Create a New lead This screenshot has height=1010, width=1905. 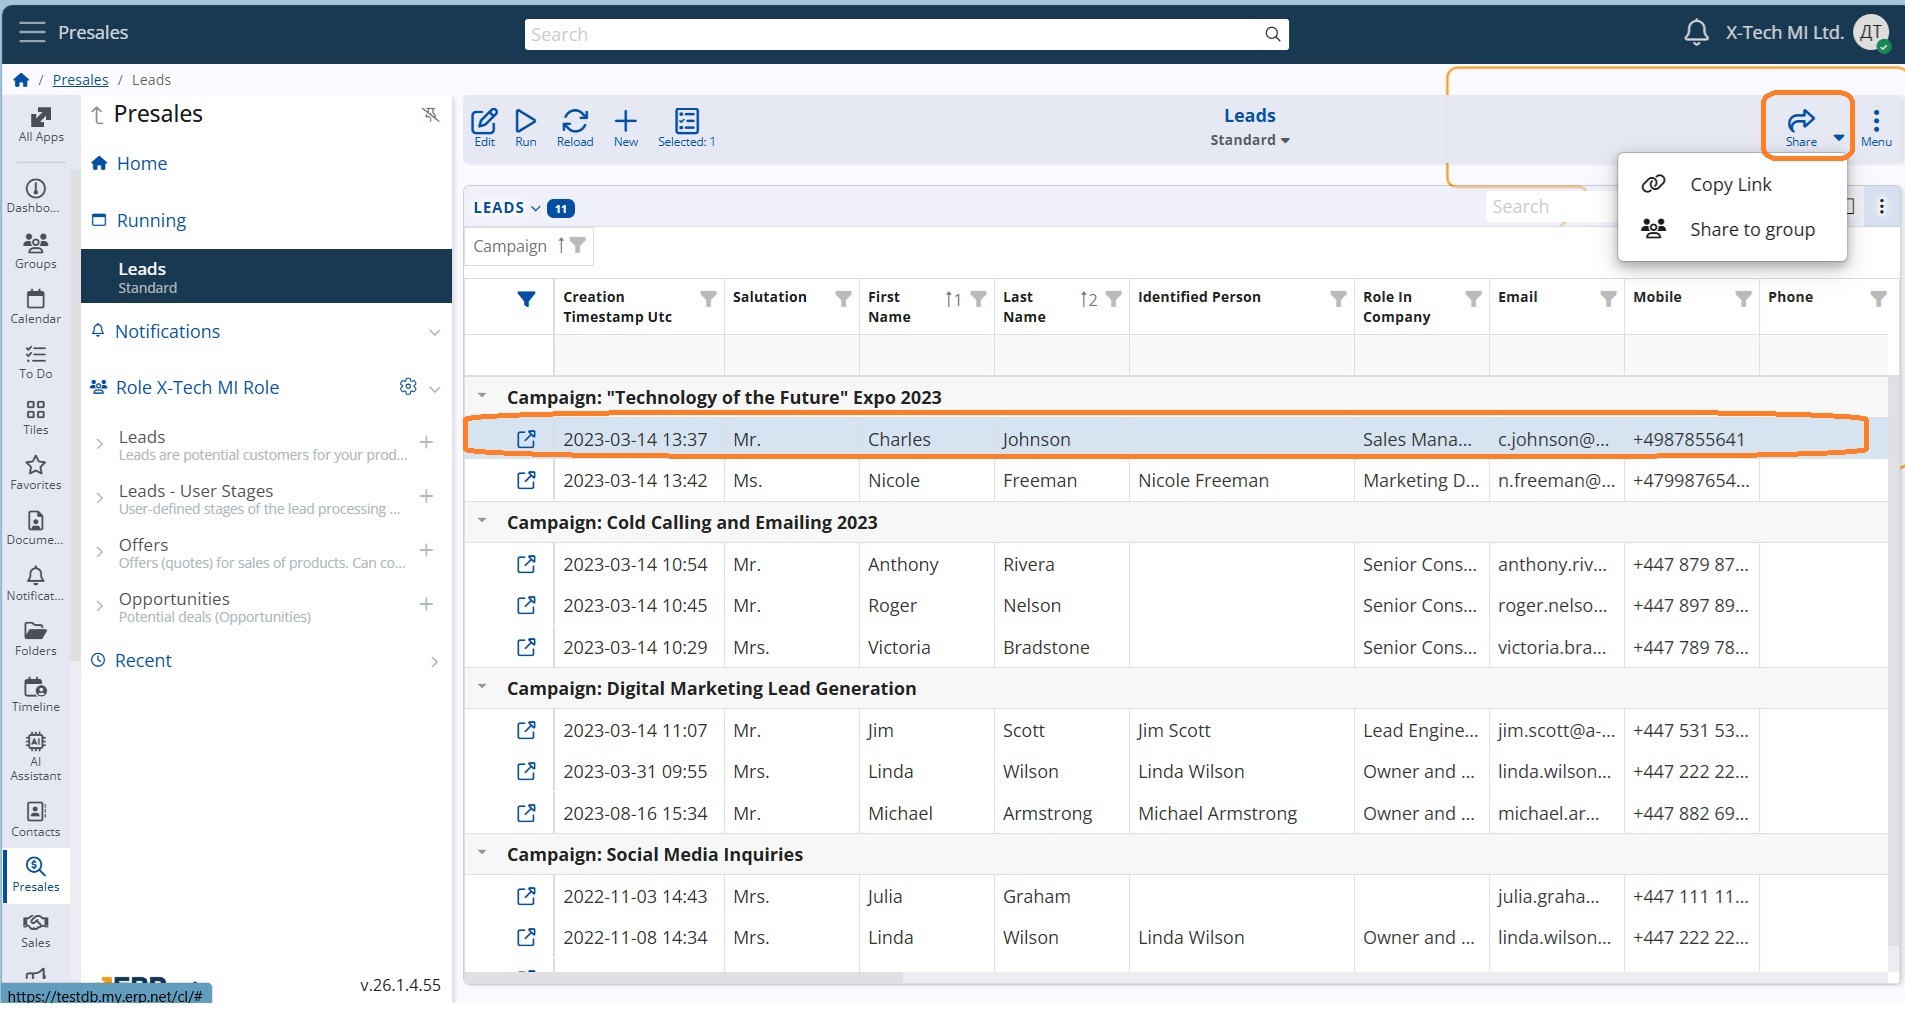(626, 128)
